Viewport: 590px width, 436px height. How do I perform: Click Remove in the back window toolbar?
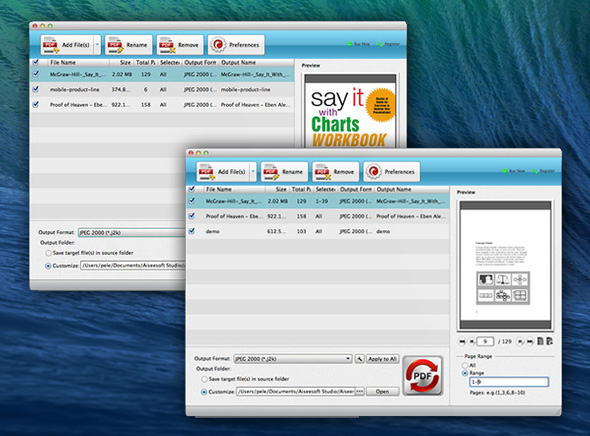click(180, 45)
